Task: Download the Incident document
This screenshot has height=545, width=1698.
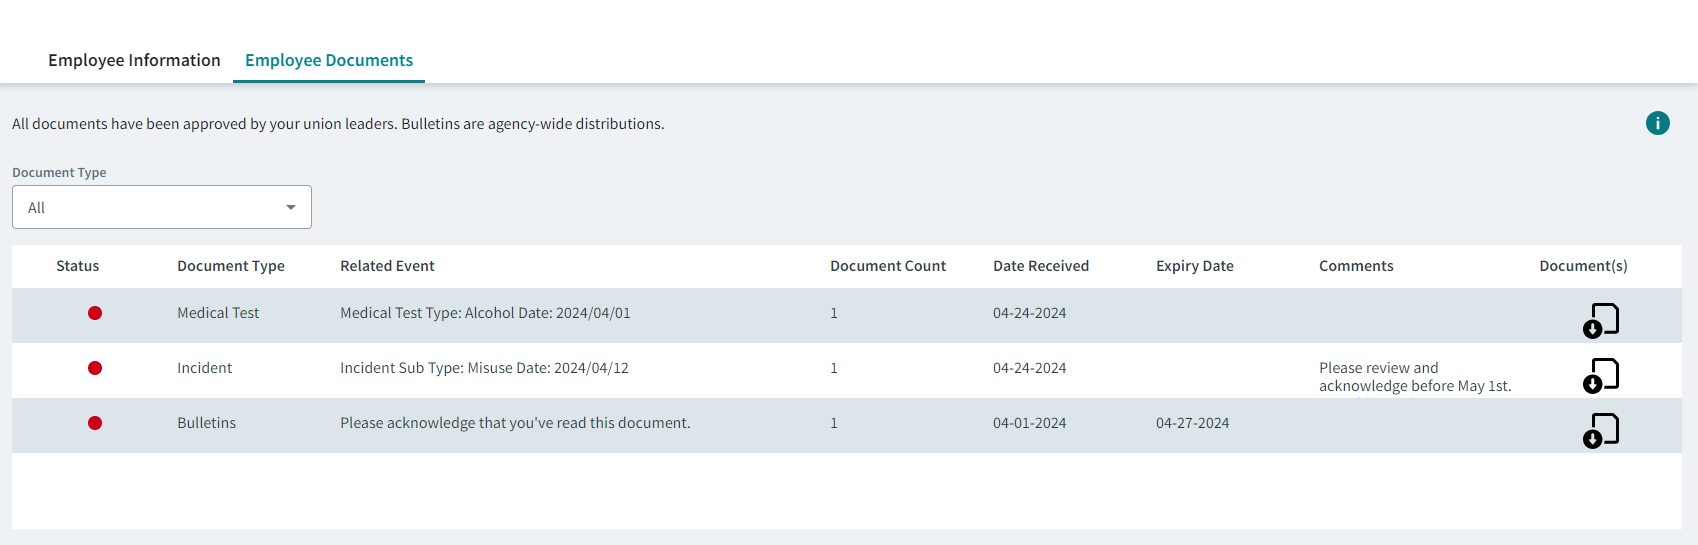Action: click(1600, 375)
